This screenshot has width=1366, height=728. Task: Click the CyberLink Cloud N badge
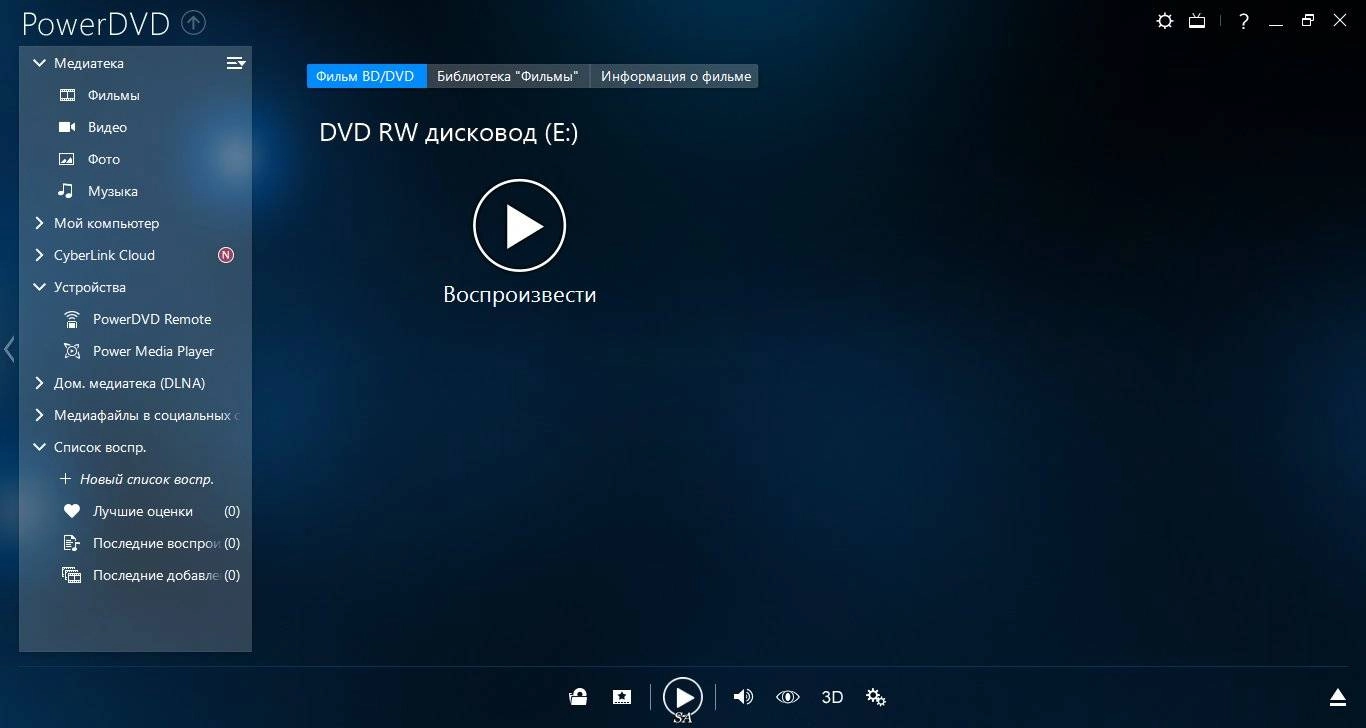click(226, 255)
